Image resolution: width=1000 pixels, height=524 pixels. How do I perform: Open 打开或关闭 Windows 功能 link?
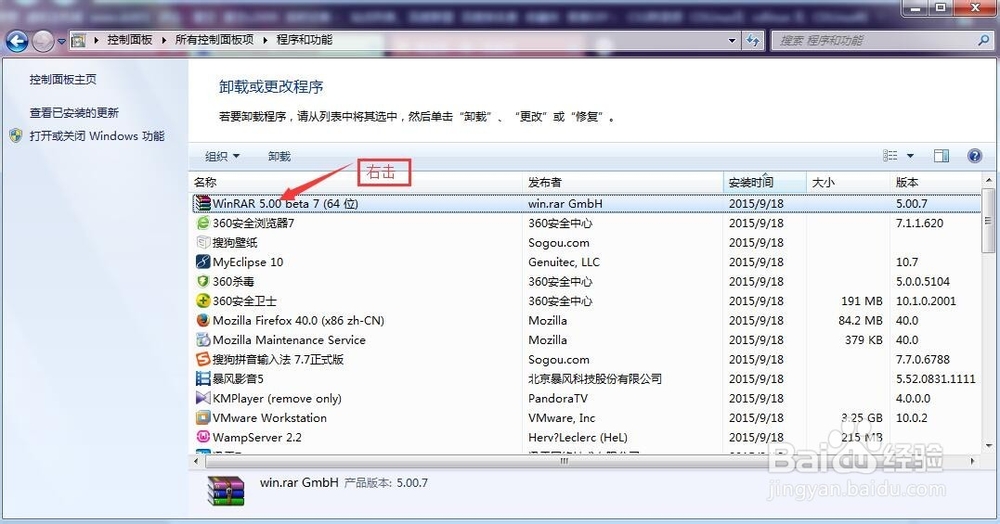tap(97, 136)
